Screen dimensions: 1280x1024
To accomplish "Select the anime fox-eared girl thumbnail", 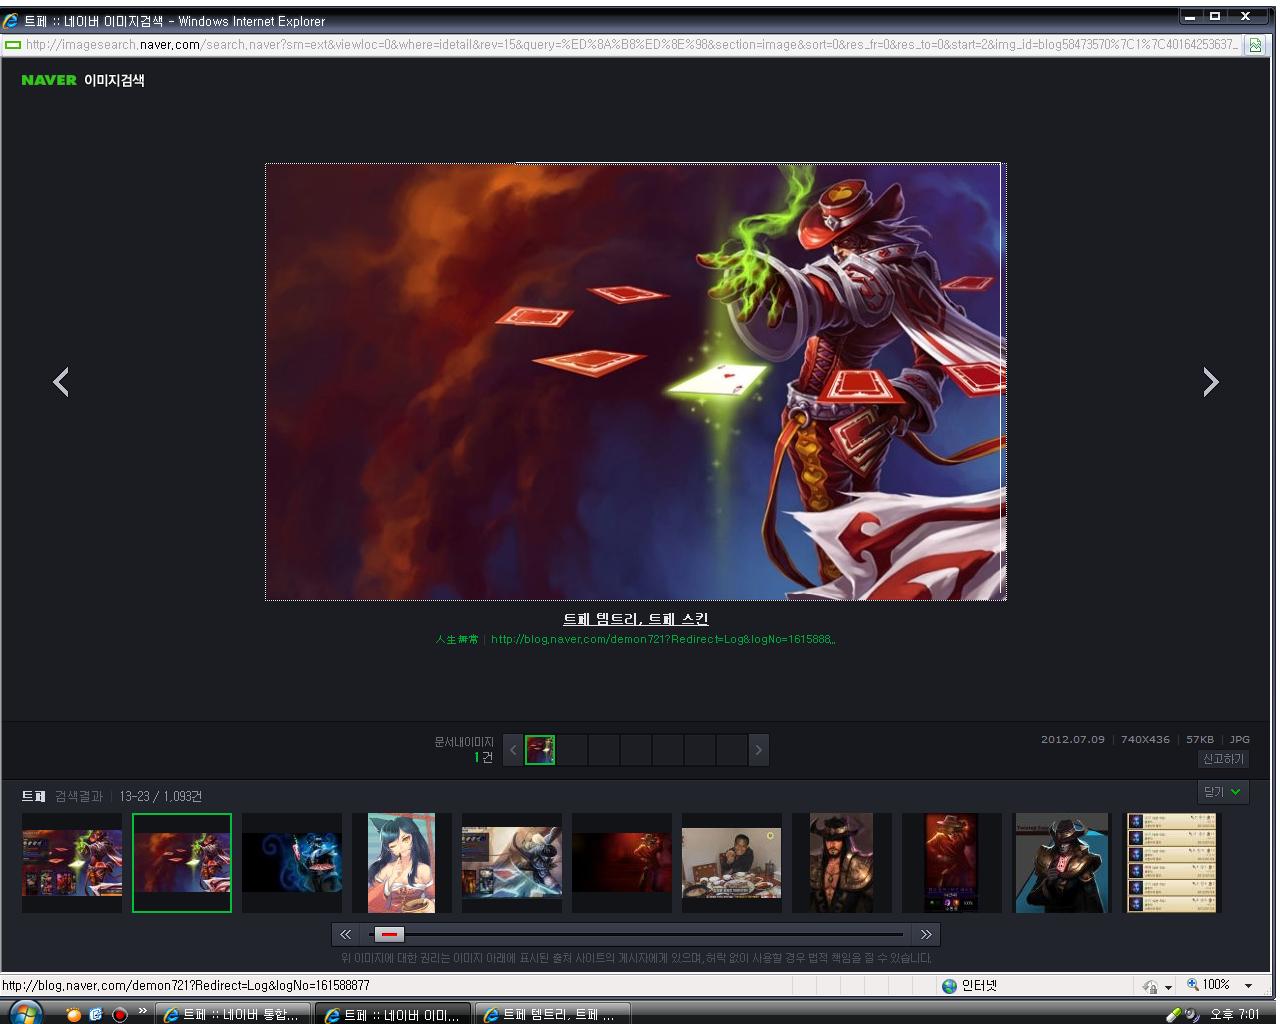I will tap(402, 863).
